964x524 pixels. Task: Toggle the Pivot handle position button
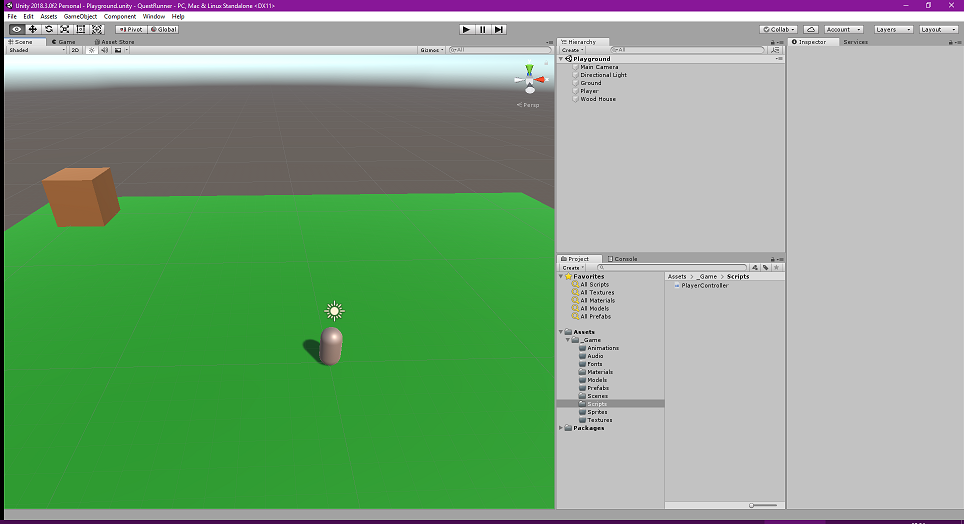point(130,29)
